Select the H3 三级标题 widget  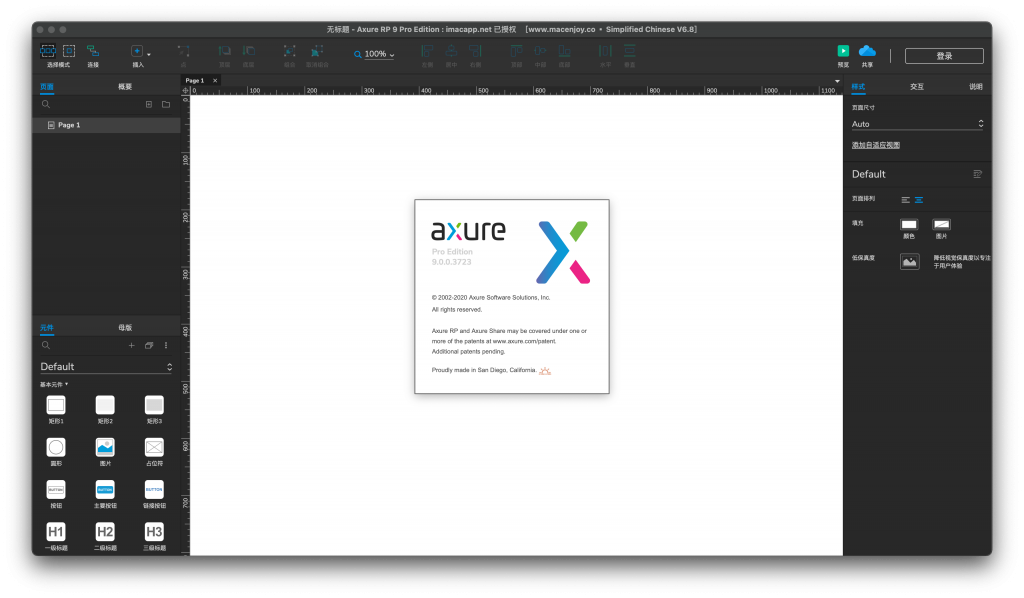tap(154, 532)
